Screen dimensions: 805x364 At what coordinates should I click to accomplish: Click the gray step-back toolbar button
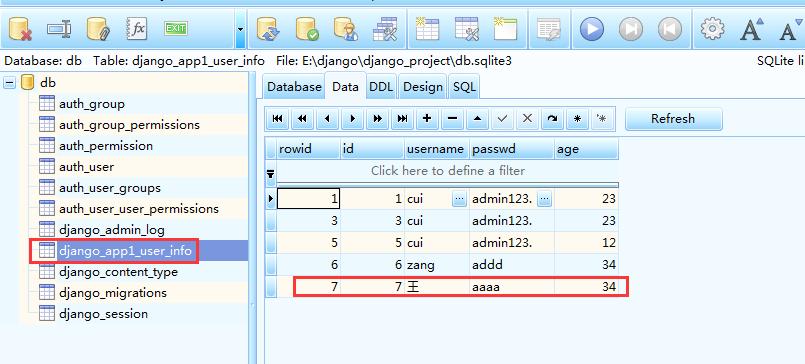[x=669, y=29]
